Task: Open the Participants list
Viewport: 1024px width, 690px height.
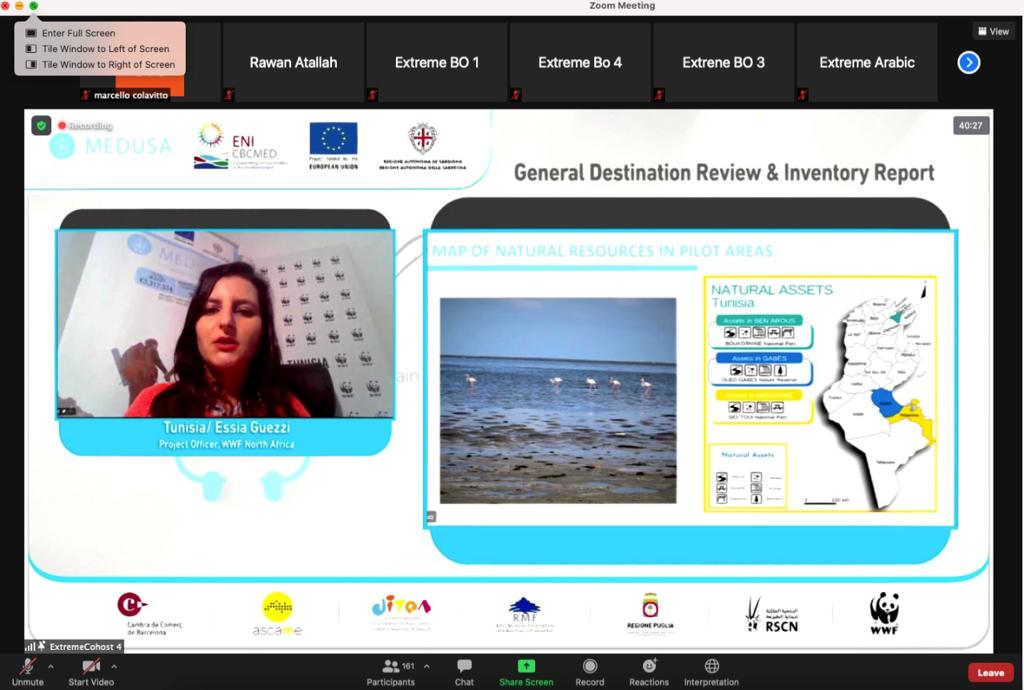Action: [390, 667]
